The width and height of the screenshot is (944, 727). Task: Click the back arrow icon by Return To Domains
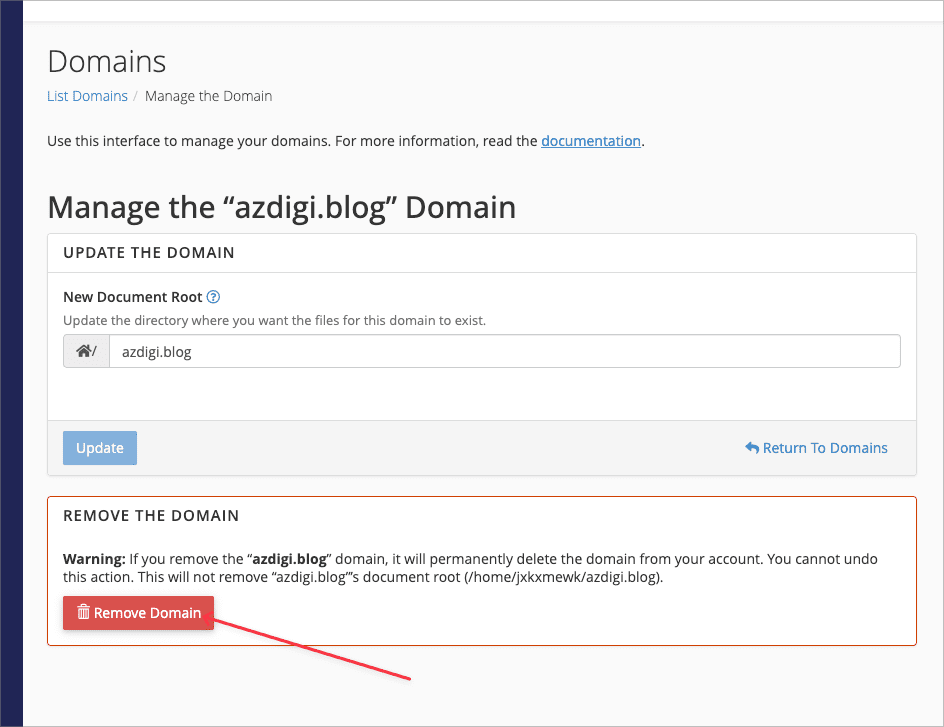click(x=752, y=448)
